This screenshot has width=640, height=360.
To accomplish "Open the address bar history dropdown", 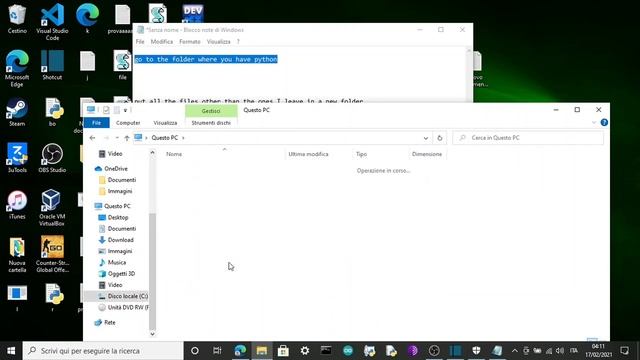I will 426,138.
